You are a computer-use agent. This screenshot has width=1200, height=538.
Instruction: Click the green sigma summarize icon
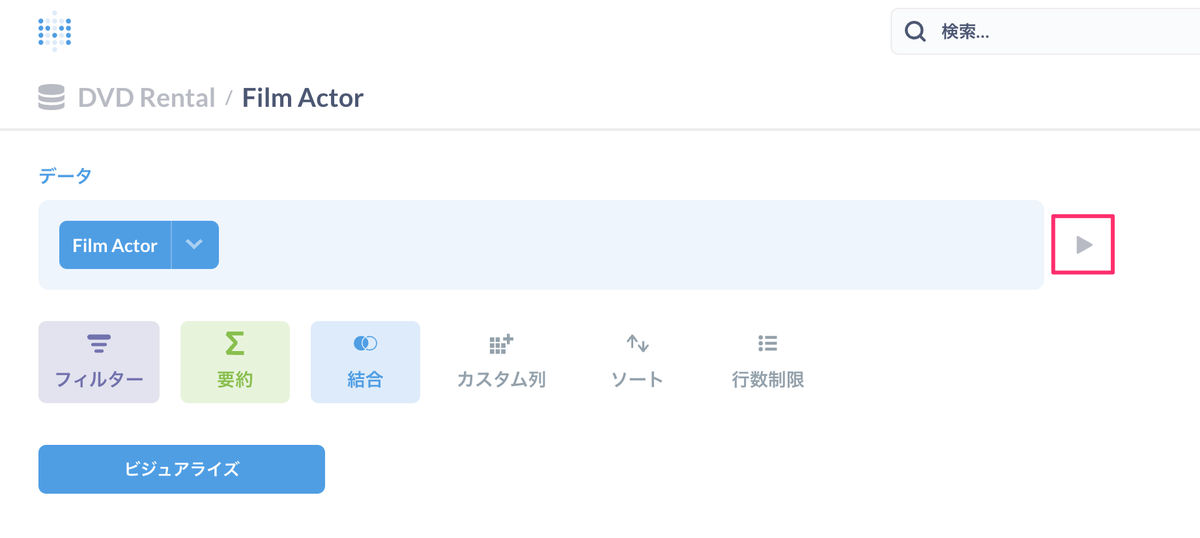tap(234, 344)
